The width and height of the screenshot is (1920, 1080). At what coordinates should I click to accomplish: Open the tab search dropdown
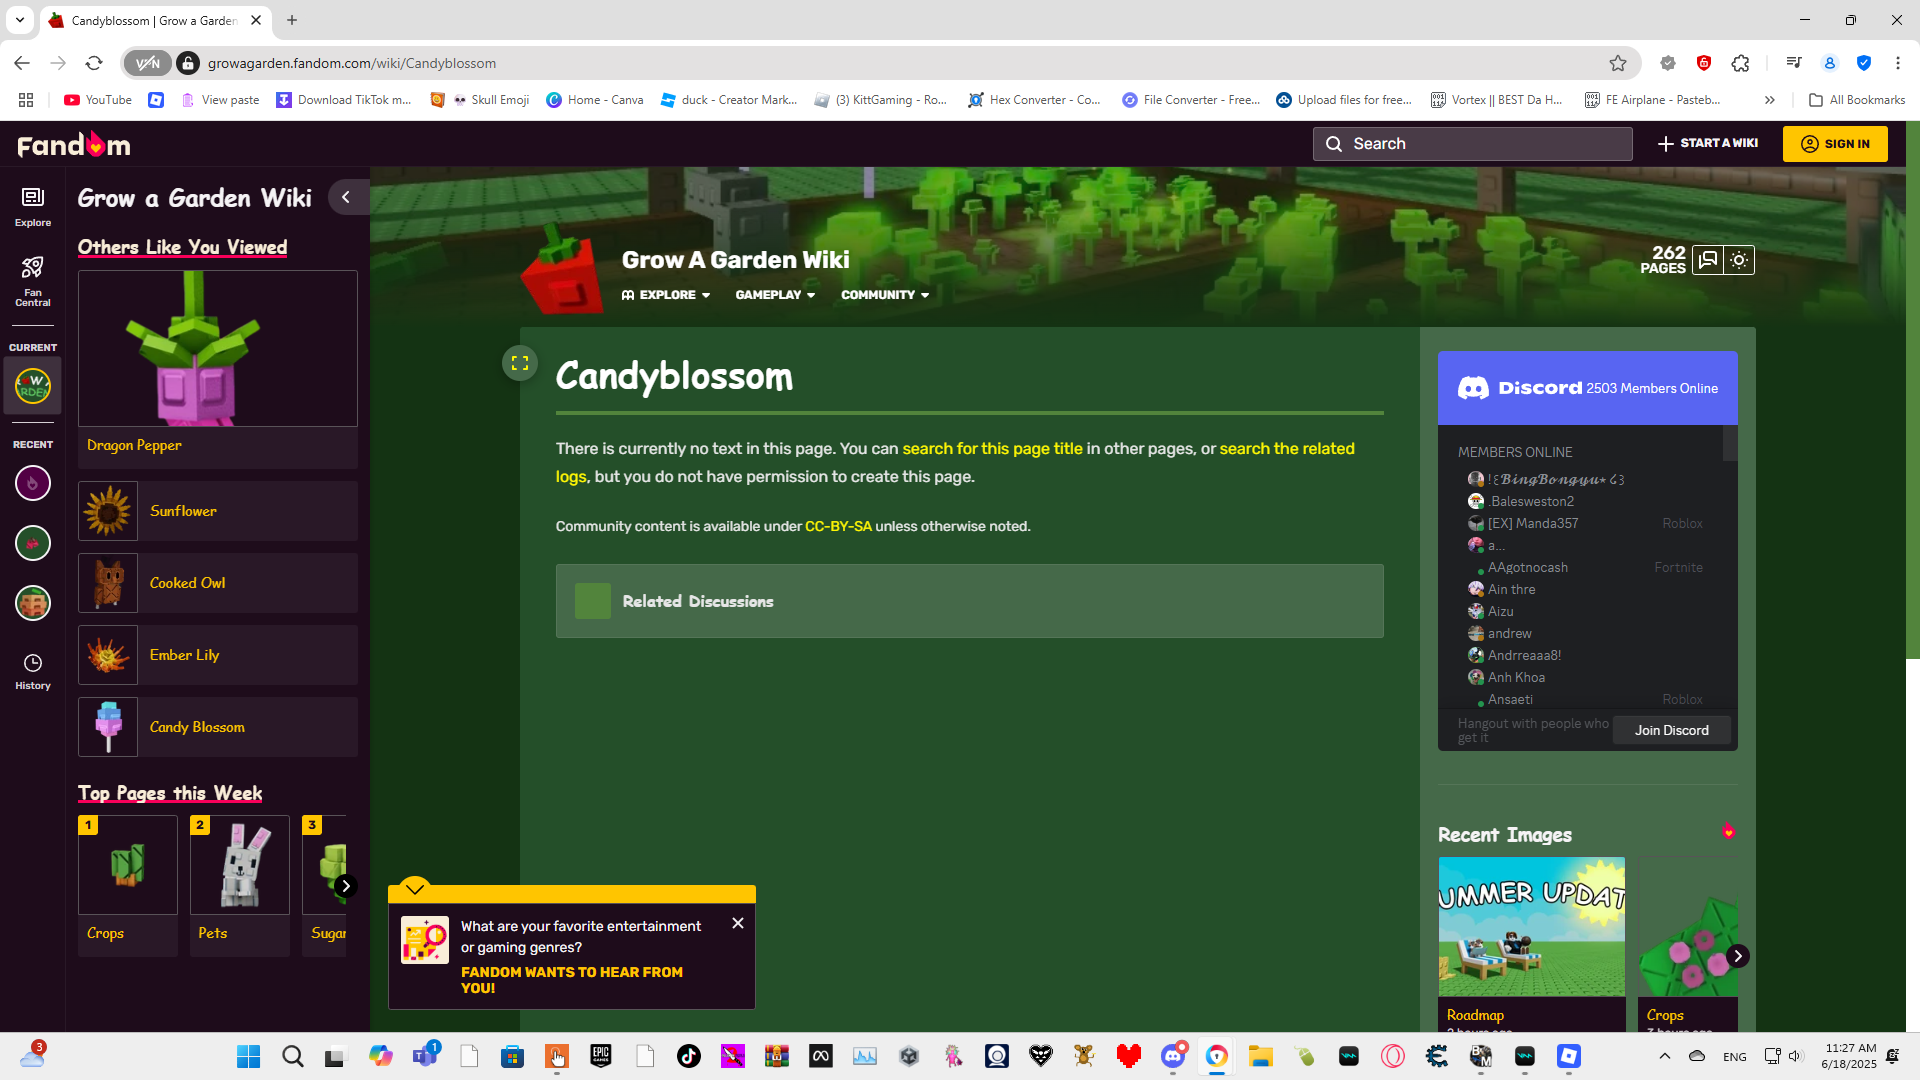(x=20, y=20)
